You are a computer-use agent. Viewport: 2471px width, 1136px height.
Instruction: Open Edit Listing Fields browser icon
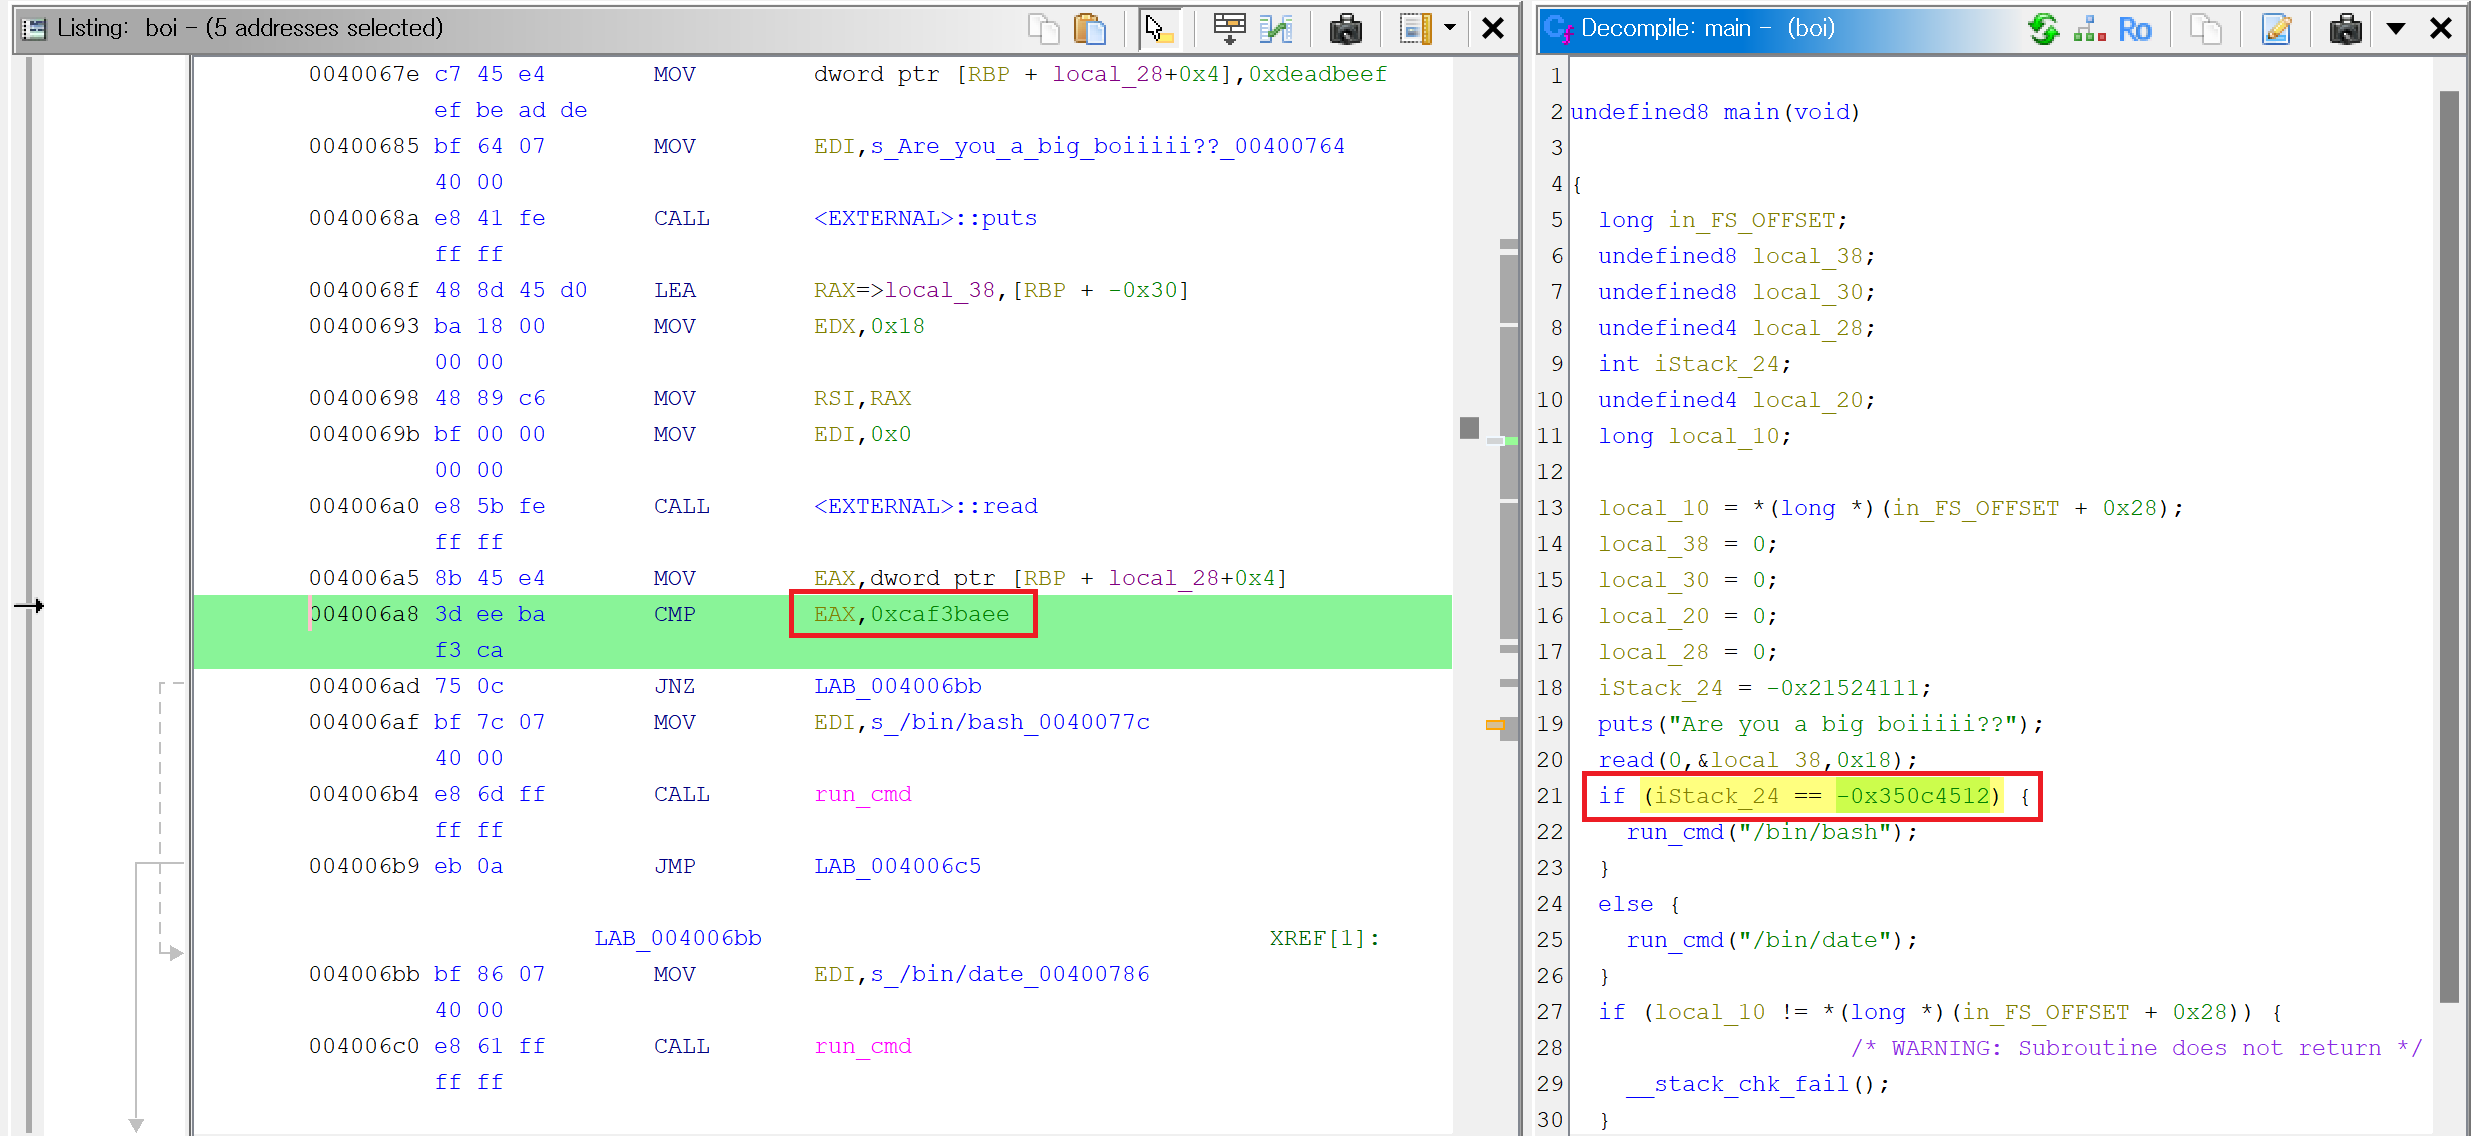(x=1229, y=29)
